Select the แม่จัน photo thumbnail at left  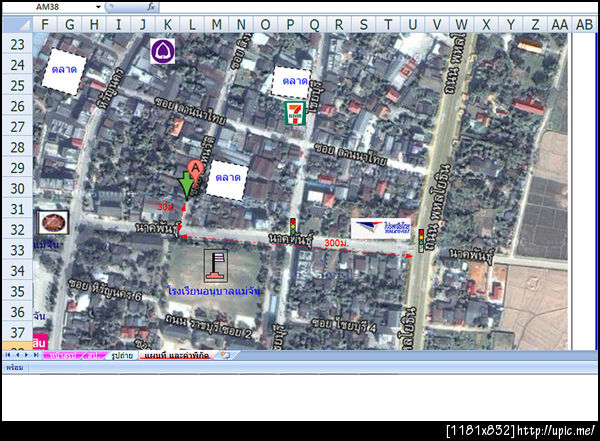[53, 222]
